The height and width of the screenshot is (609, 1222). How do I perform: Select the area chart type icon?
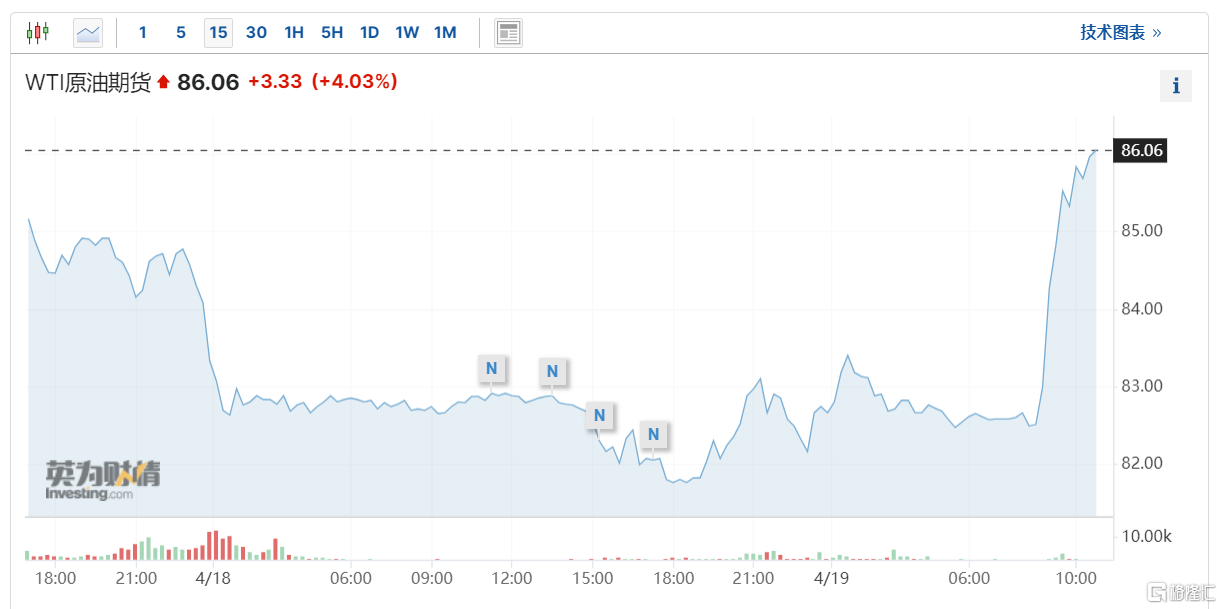point(88,33)
